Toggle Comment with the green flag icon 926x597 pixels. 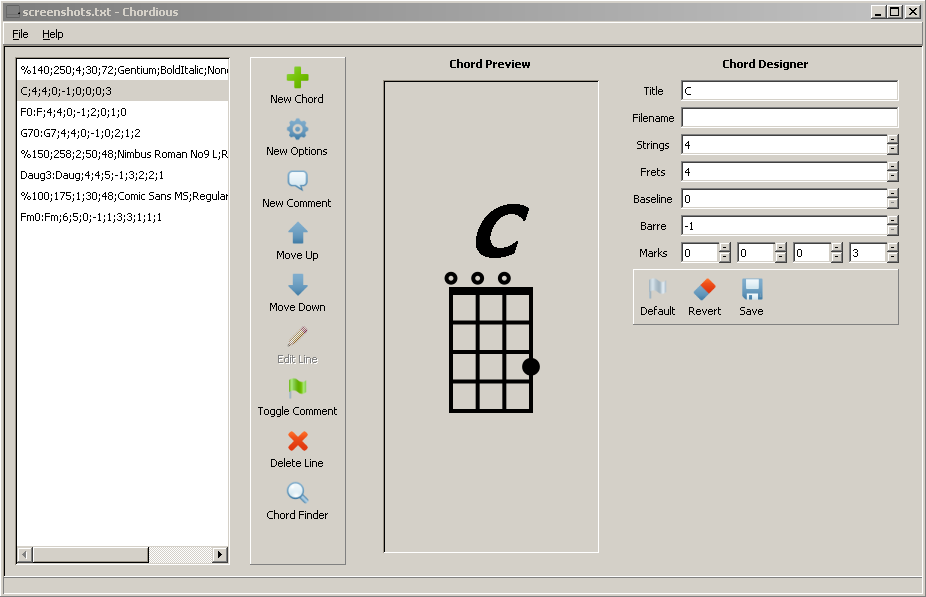(x=297, y=390)
